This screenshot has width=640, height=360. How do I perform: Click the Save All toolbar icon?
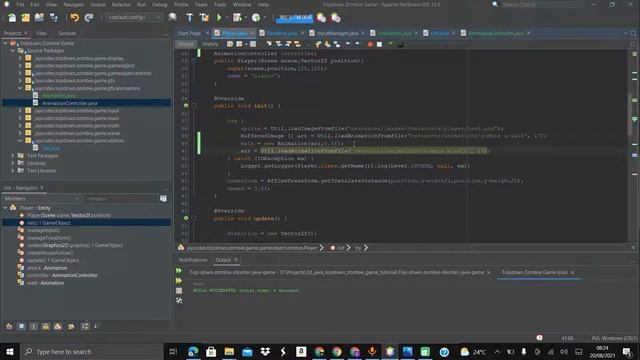[53, 18]
